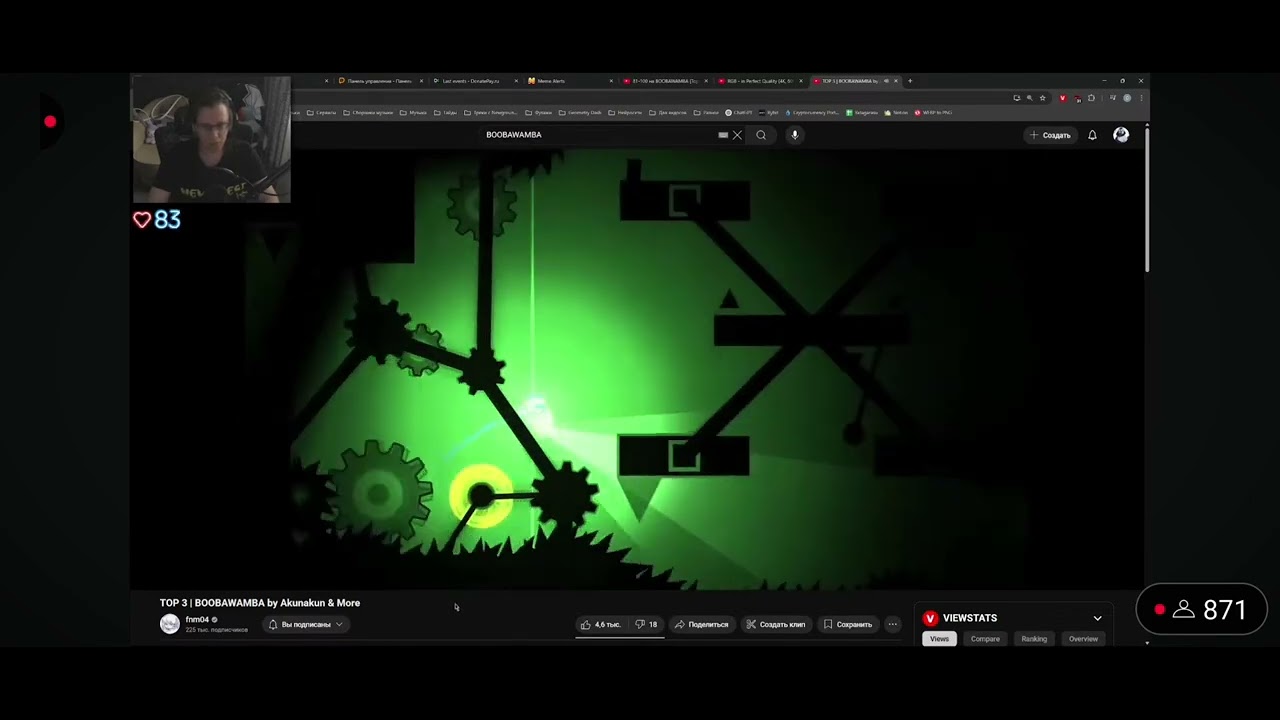Viewport: 1280px width, 720px height.
Task: Open the "ChatGPT" bookmark
Action: tap(739, 113)
